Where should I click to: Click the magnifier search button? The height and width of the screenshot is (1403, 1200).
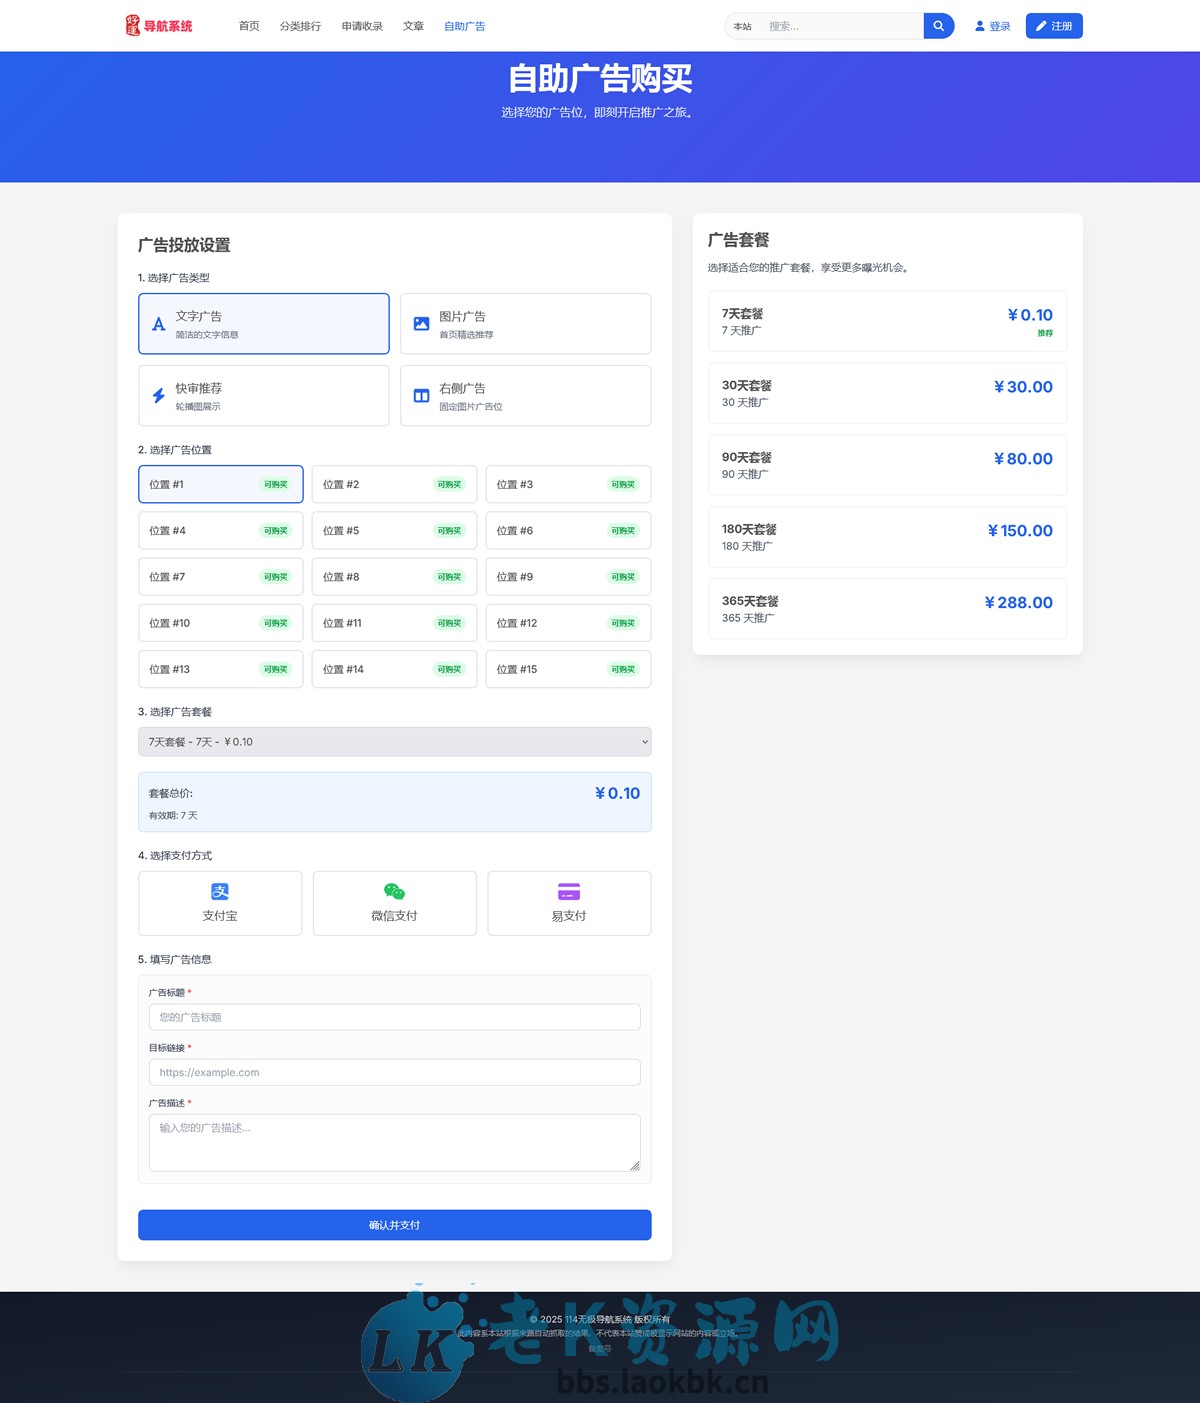tap(938, 26)
